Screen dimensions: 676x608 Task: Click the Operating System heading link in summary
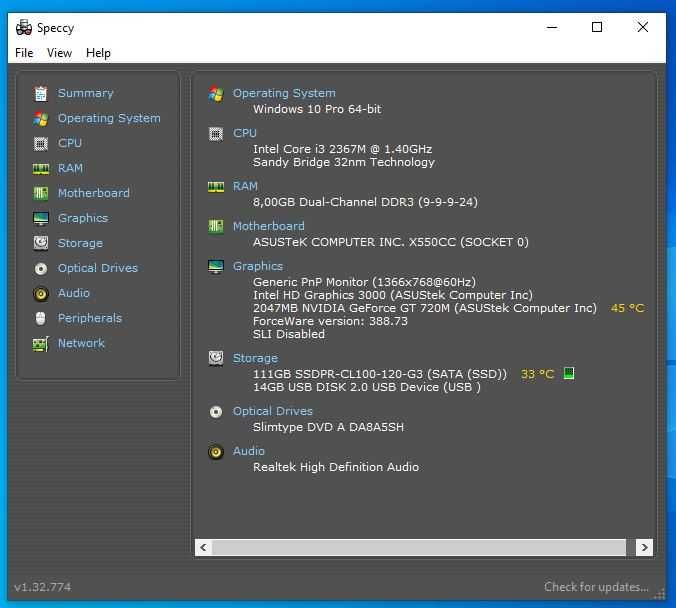284,93
